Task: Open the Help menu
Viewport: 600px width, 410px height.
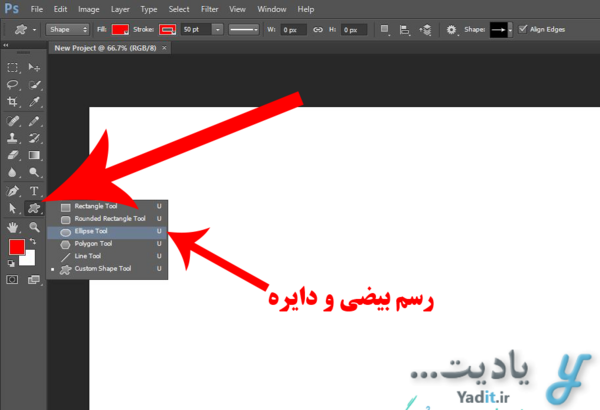Action: [x=306, y=9]
